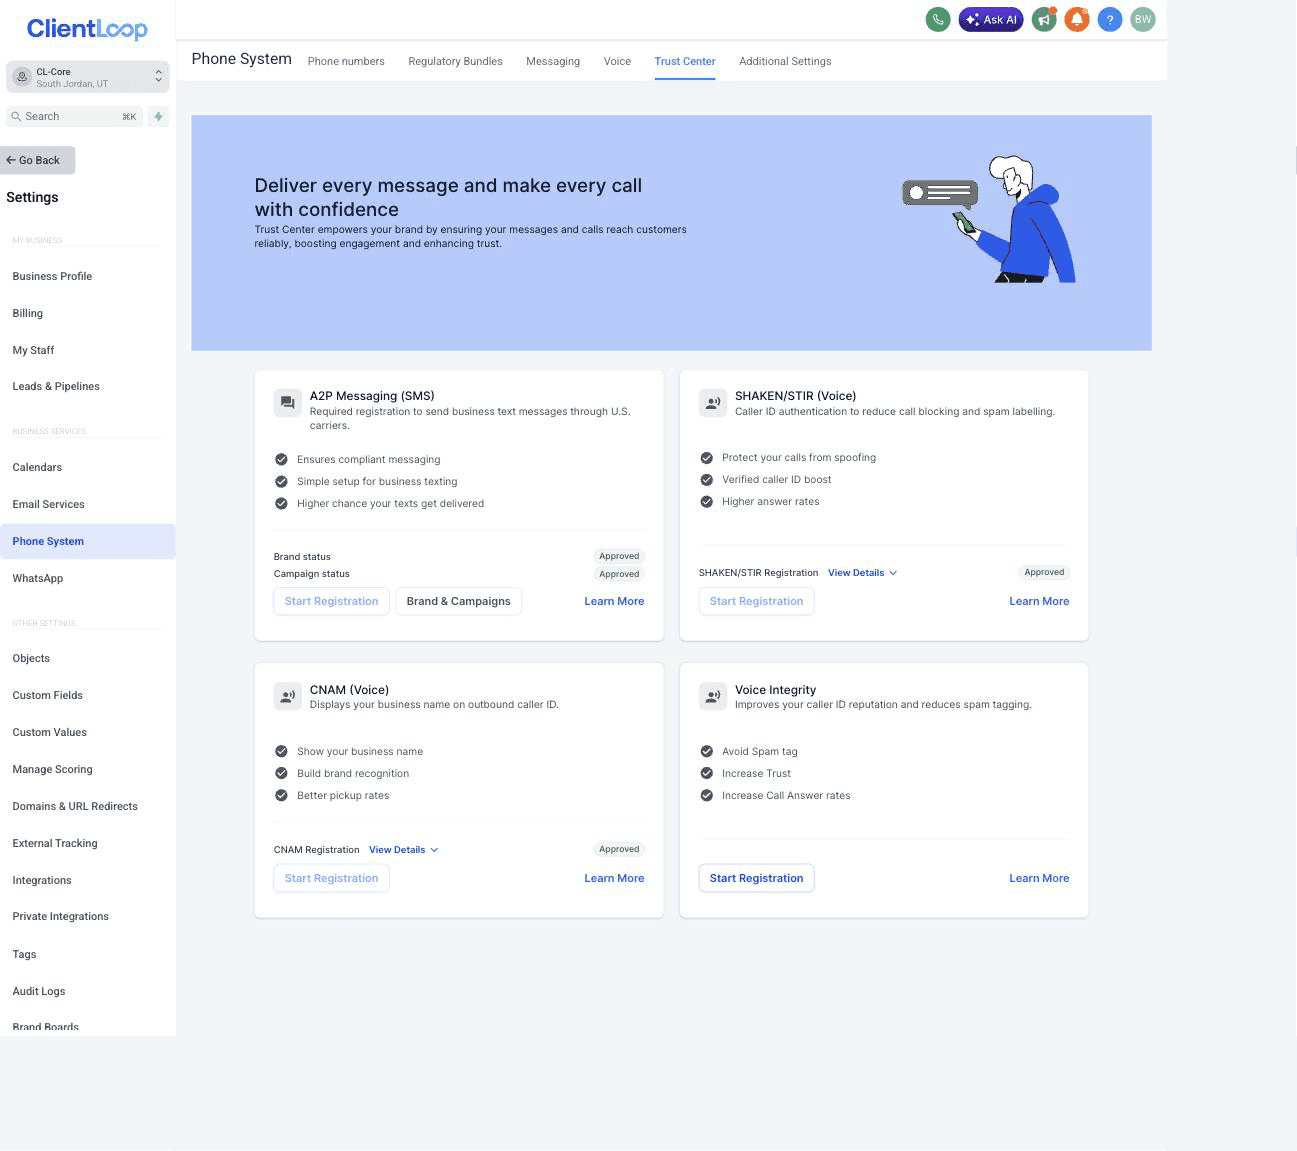Open Learn More for SHAKEN/STIR

click(x=1039, y=601)
